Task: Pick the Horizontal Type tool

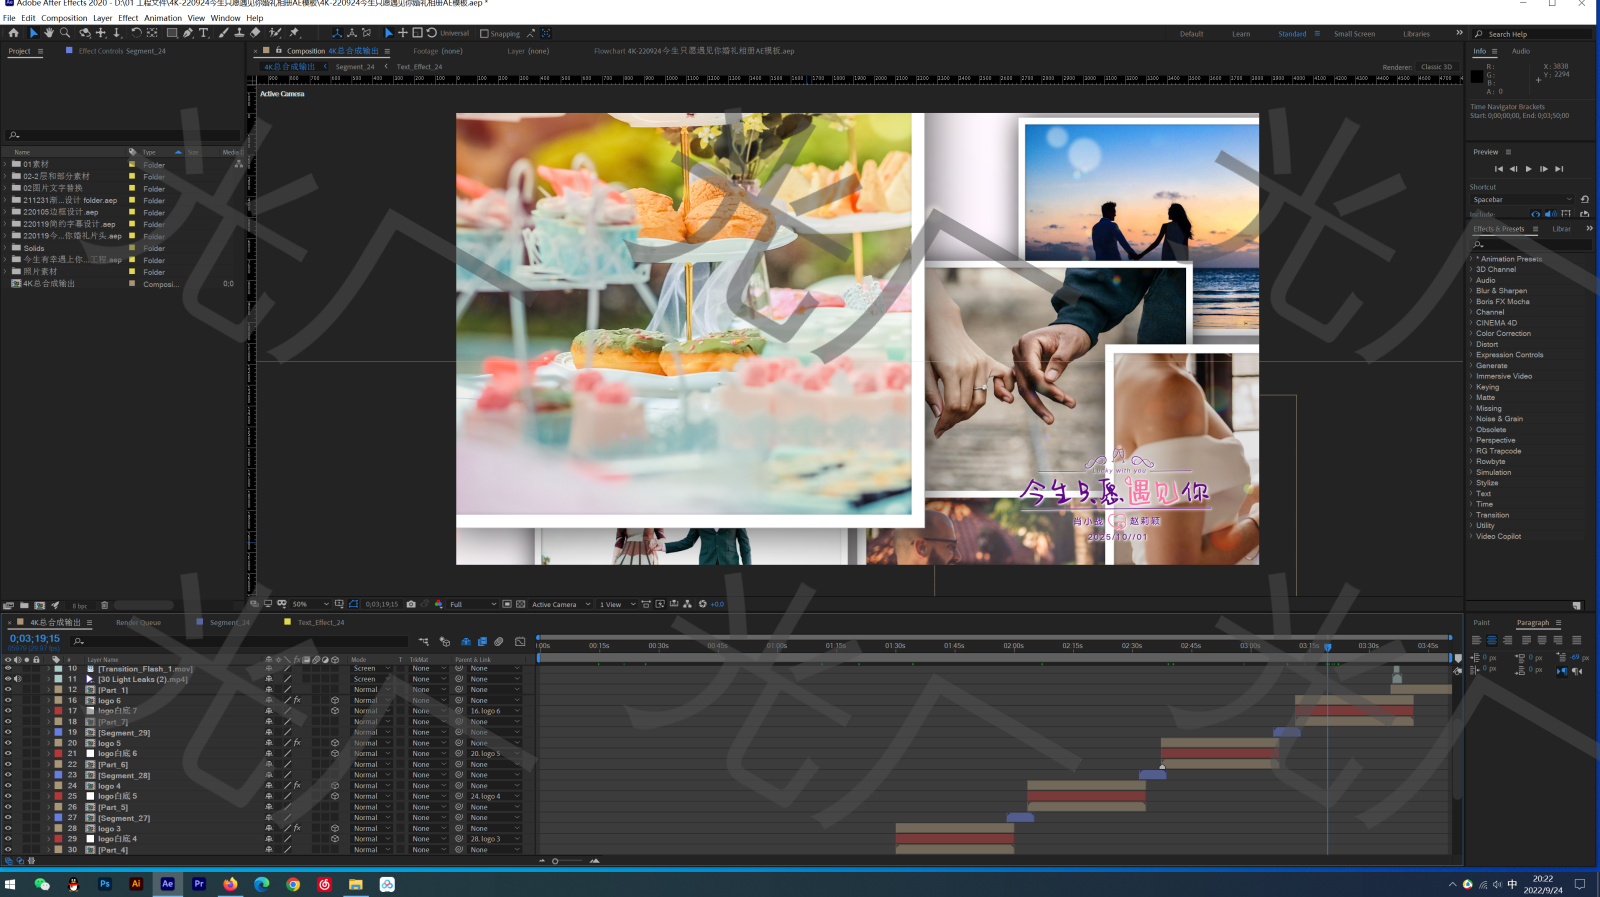Action: point(204,33)
